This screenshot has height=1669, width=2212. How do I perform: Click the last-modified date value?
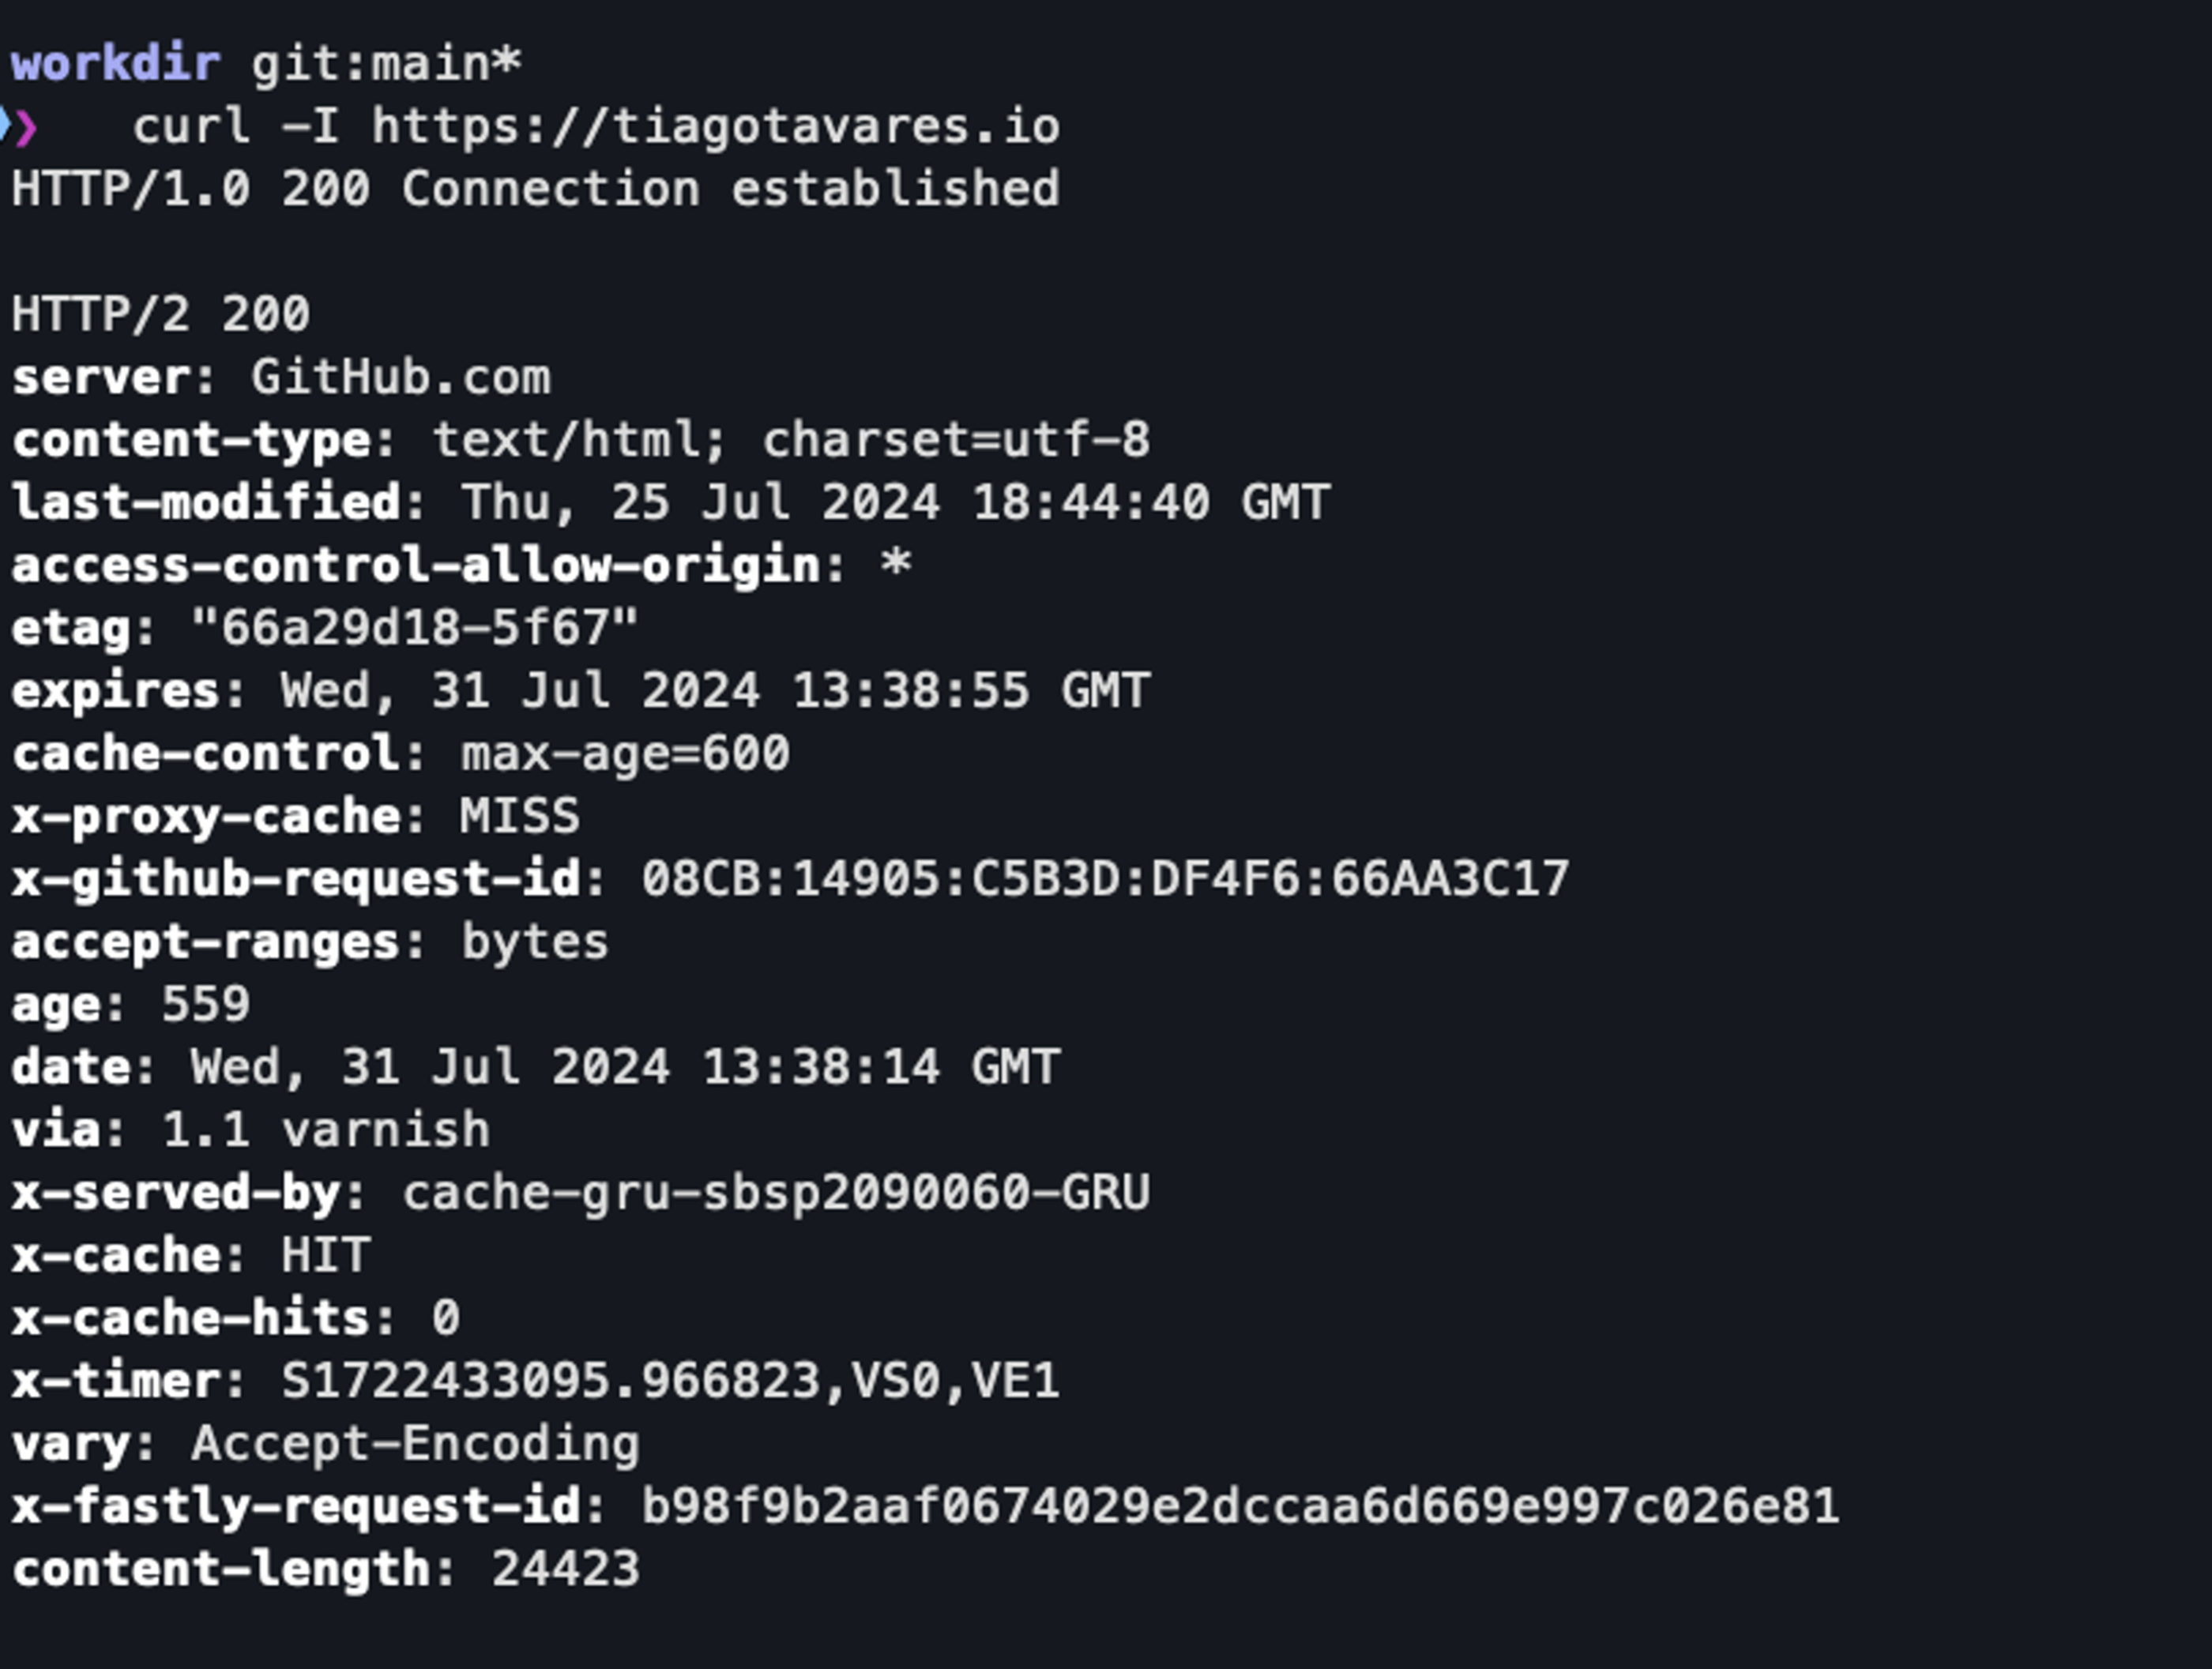896,503
